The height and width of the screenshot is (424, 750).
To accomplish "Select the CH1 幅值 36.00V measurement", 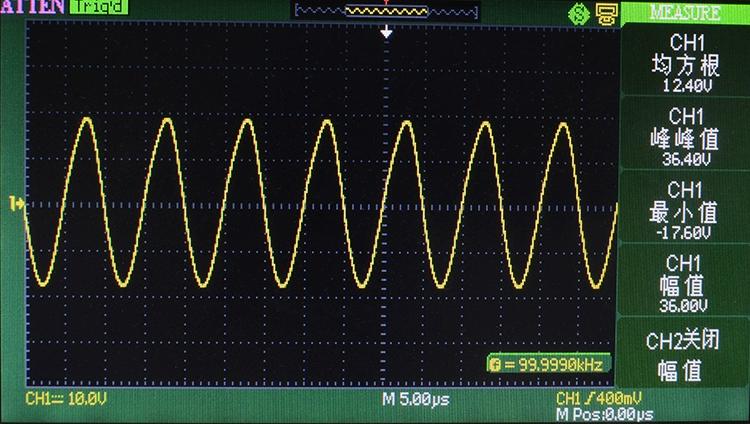I will [x=684, y=283].
